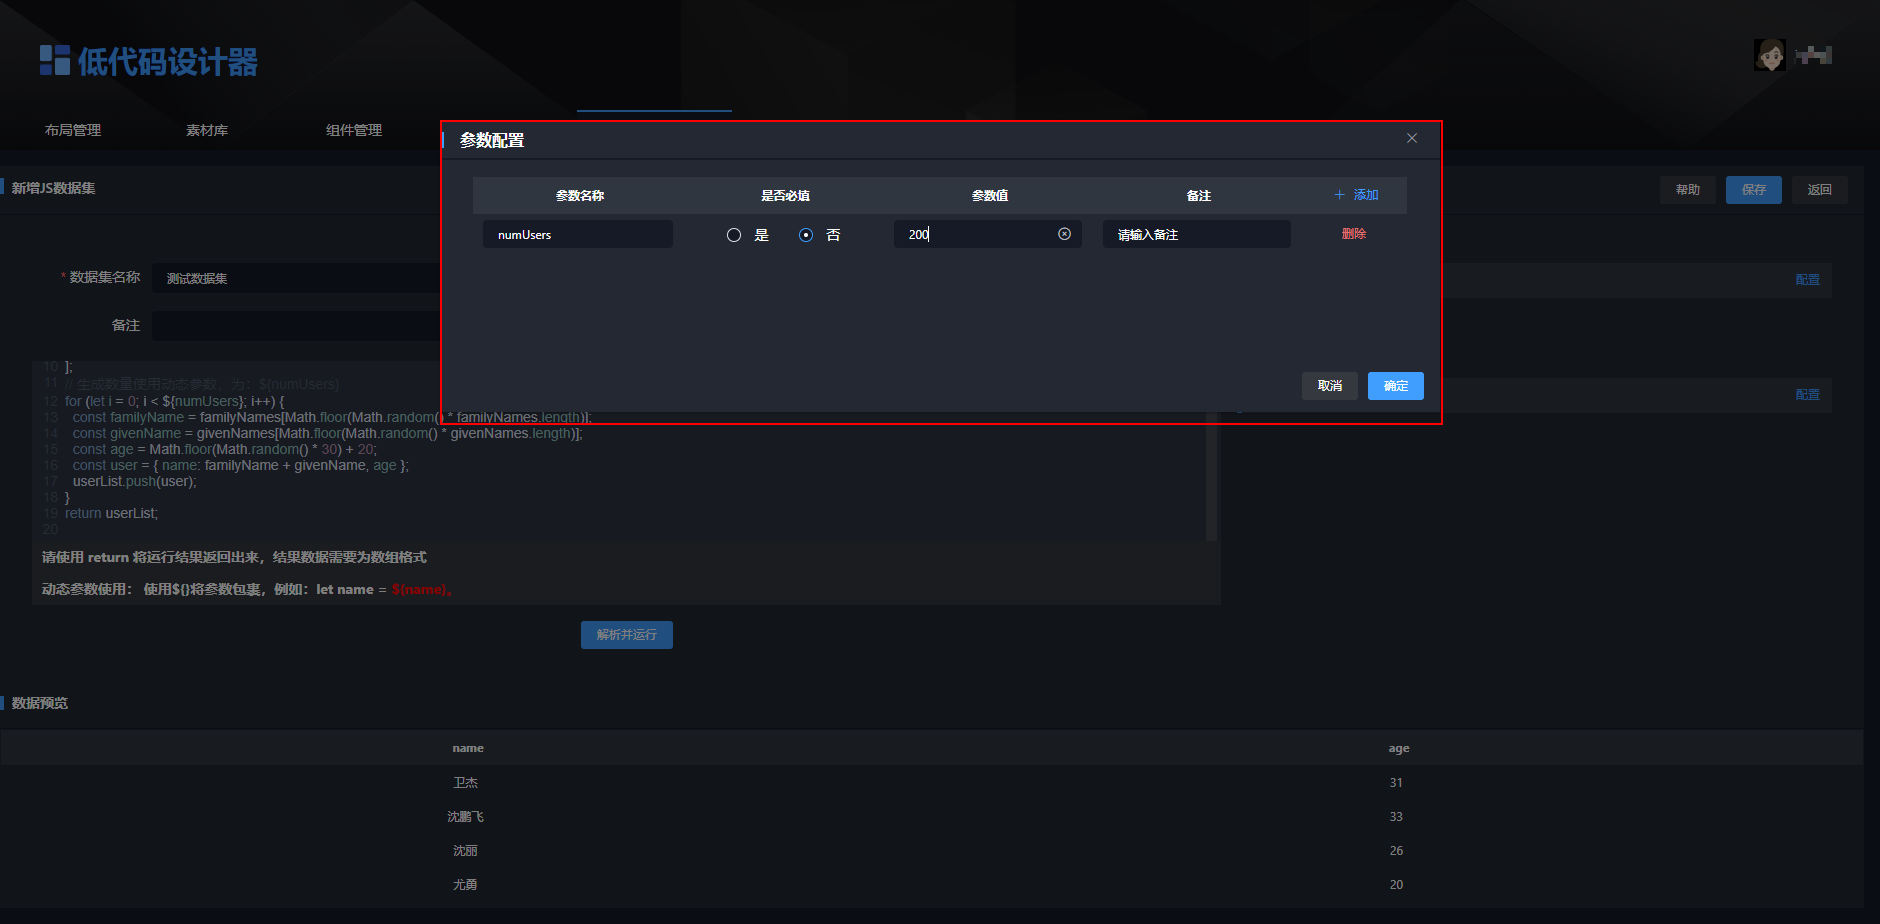Viewport: 1880px width, 924px height.
Task: Select the 是 radio button
Action: (734, 235)
